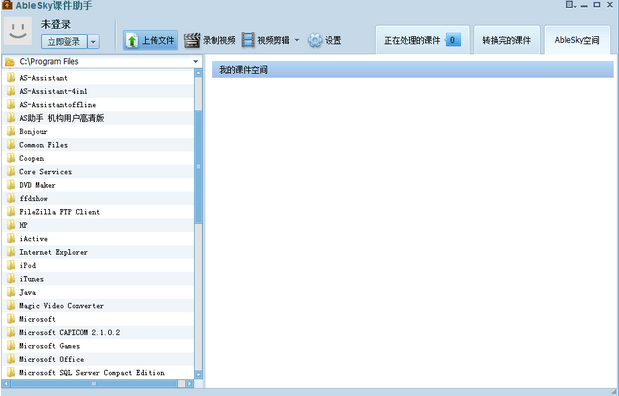Select the Coopen folder

pyautogui.click(x=98, y=158)
